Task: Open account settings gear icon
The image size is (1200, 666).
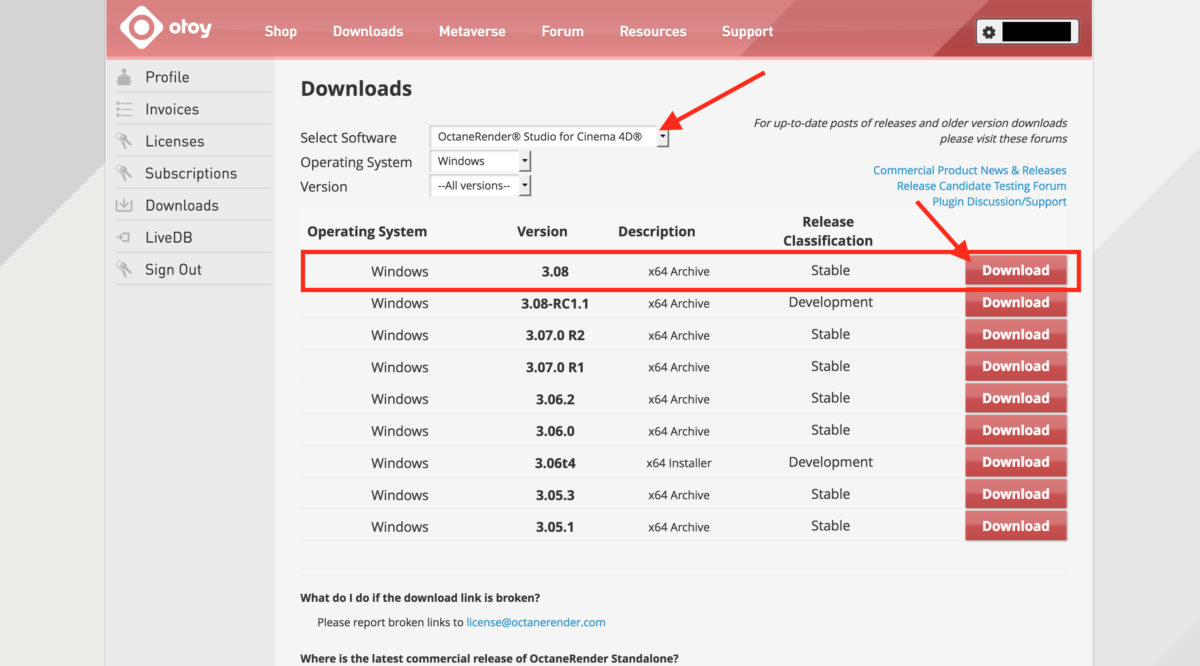Action: point(989,32)
